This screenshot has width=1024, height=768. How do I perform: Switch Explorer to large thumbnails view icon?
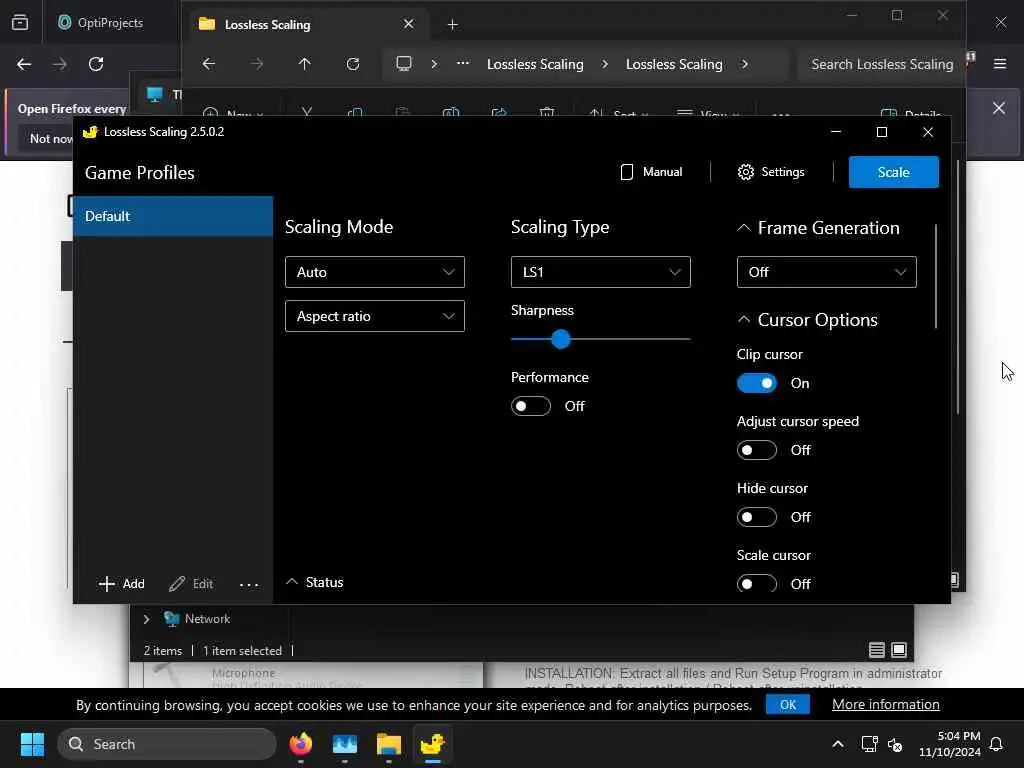(899, 650)
